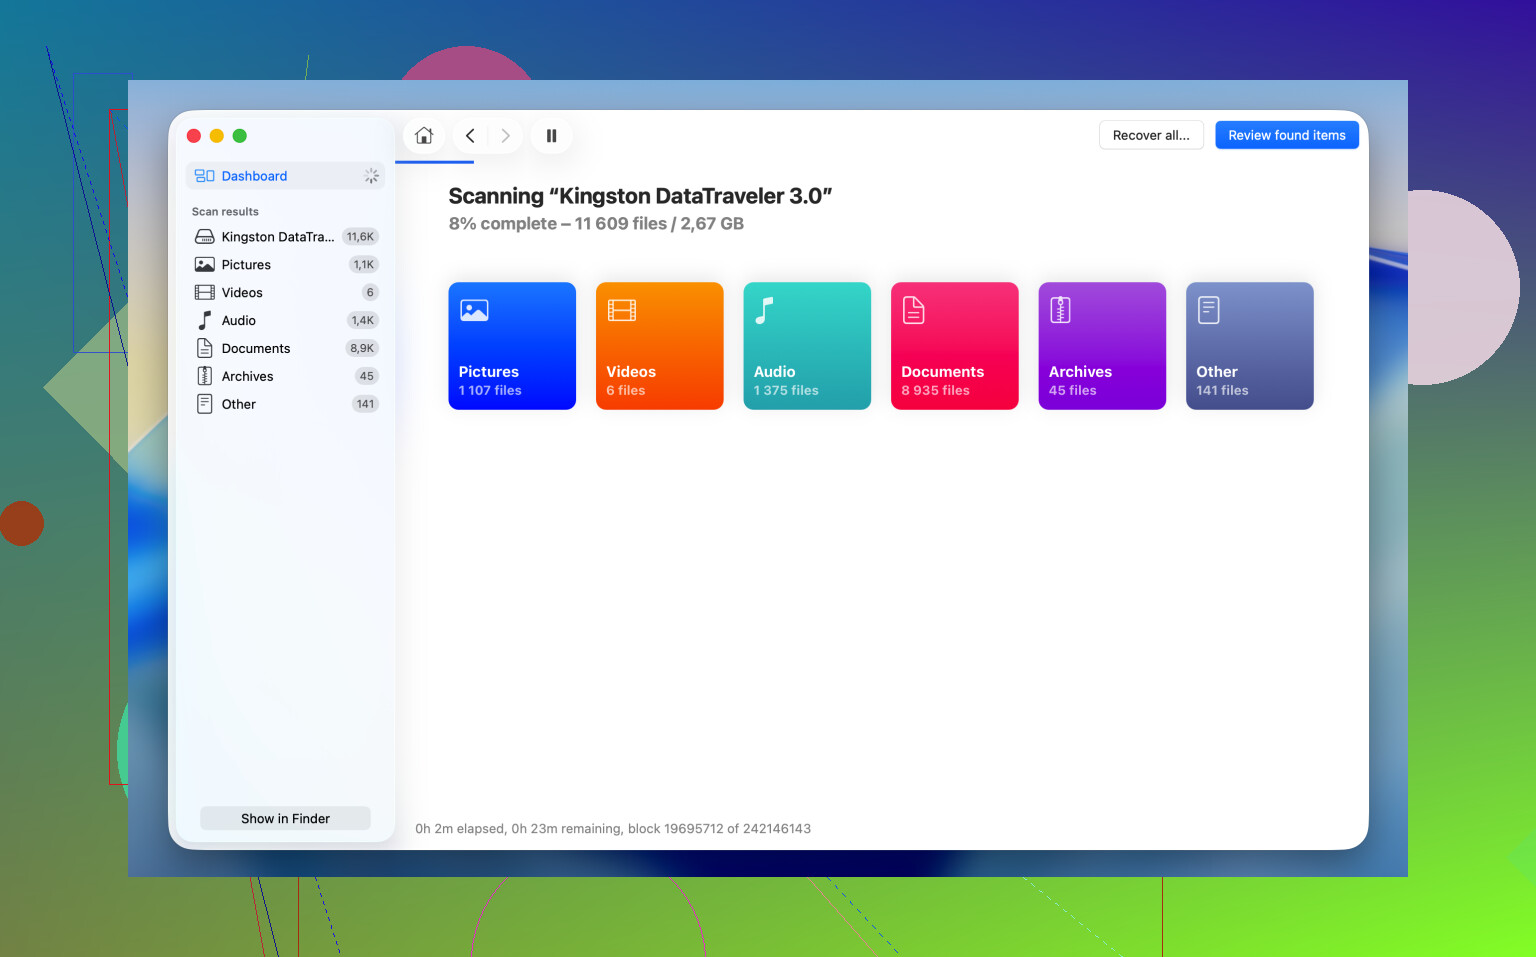Image resolution: width=1536 pixels, height=957 pixels.
Task: Click the Recover all... button
Action: click(1151, 135)
